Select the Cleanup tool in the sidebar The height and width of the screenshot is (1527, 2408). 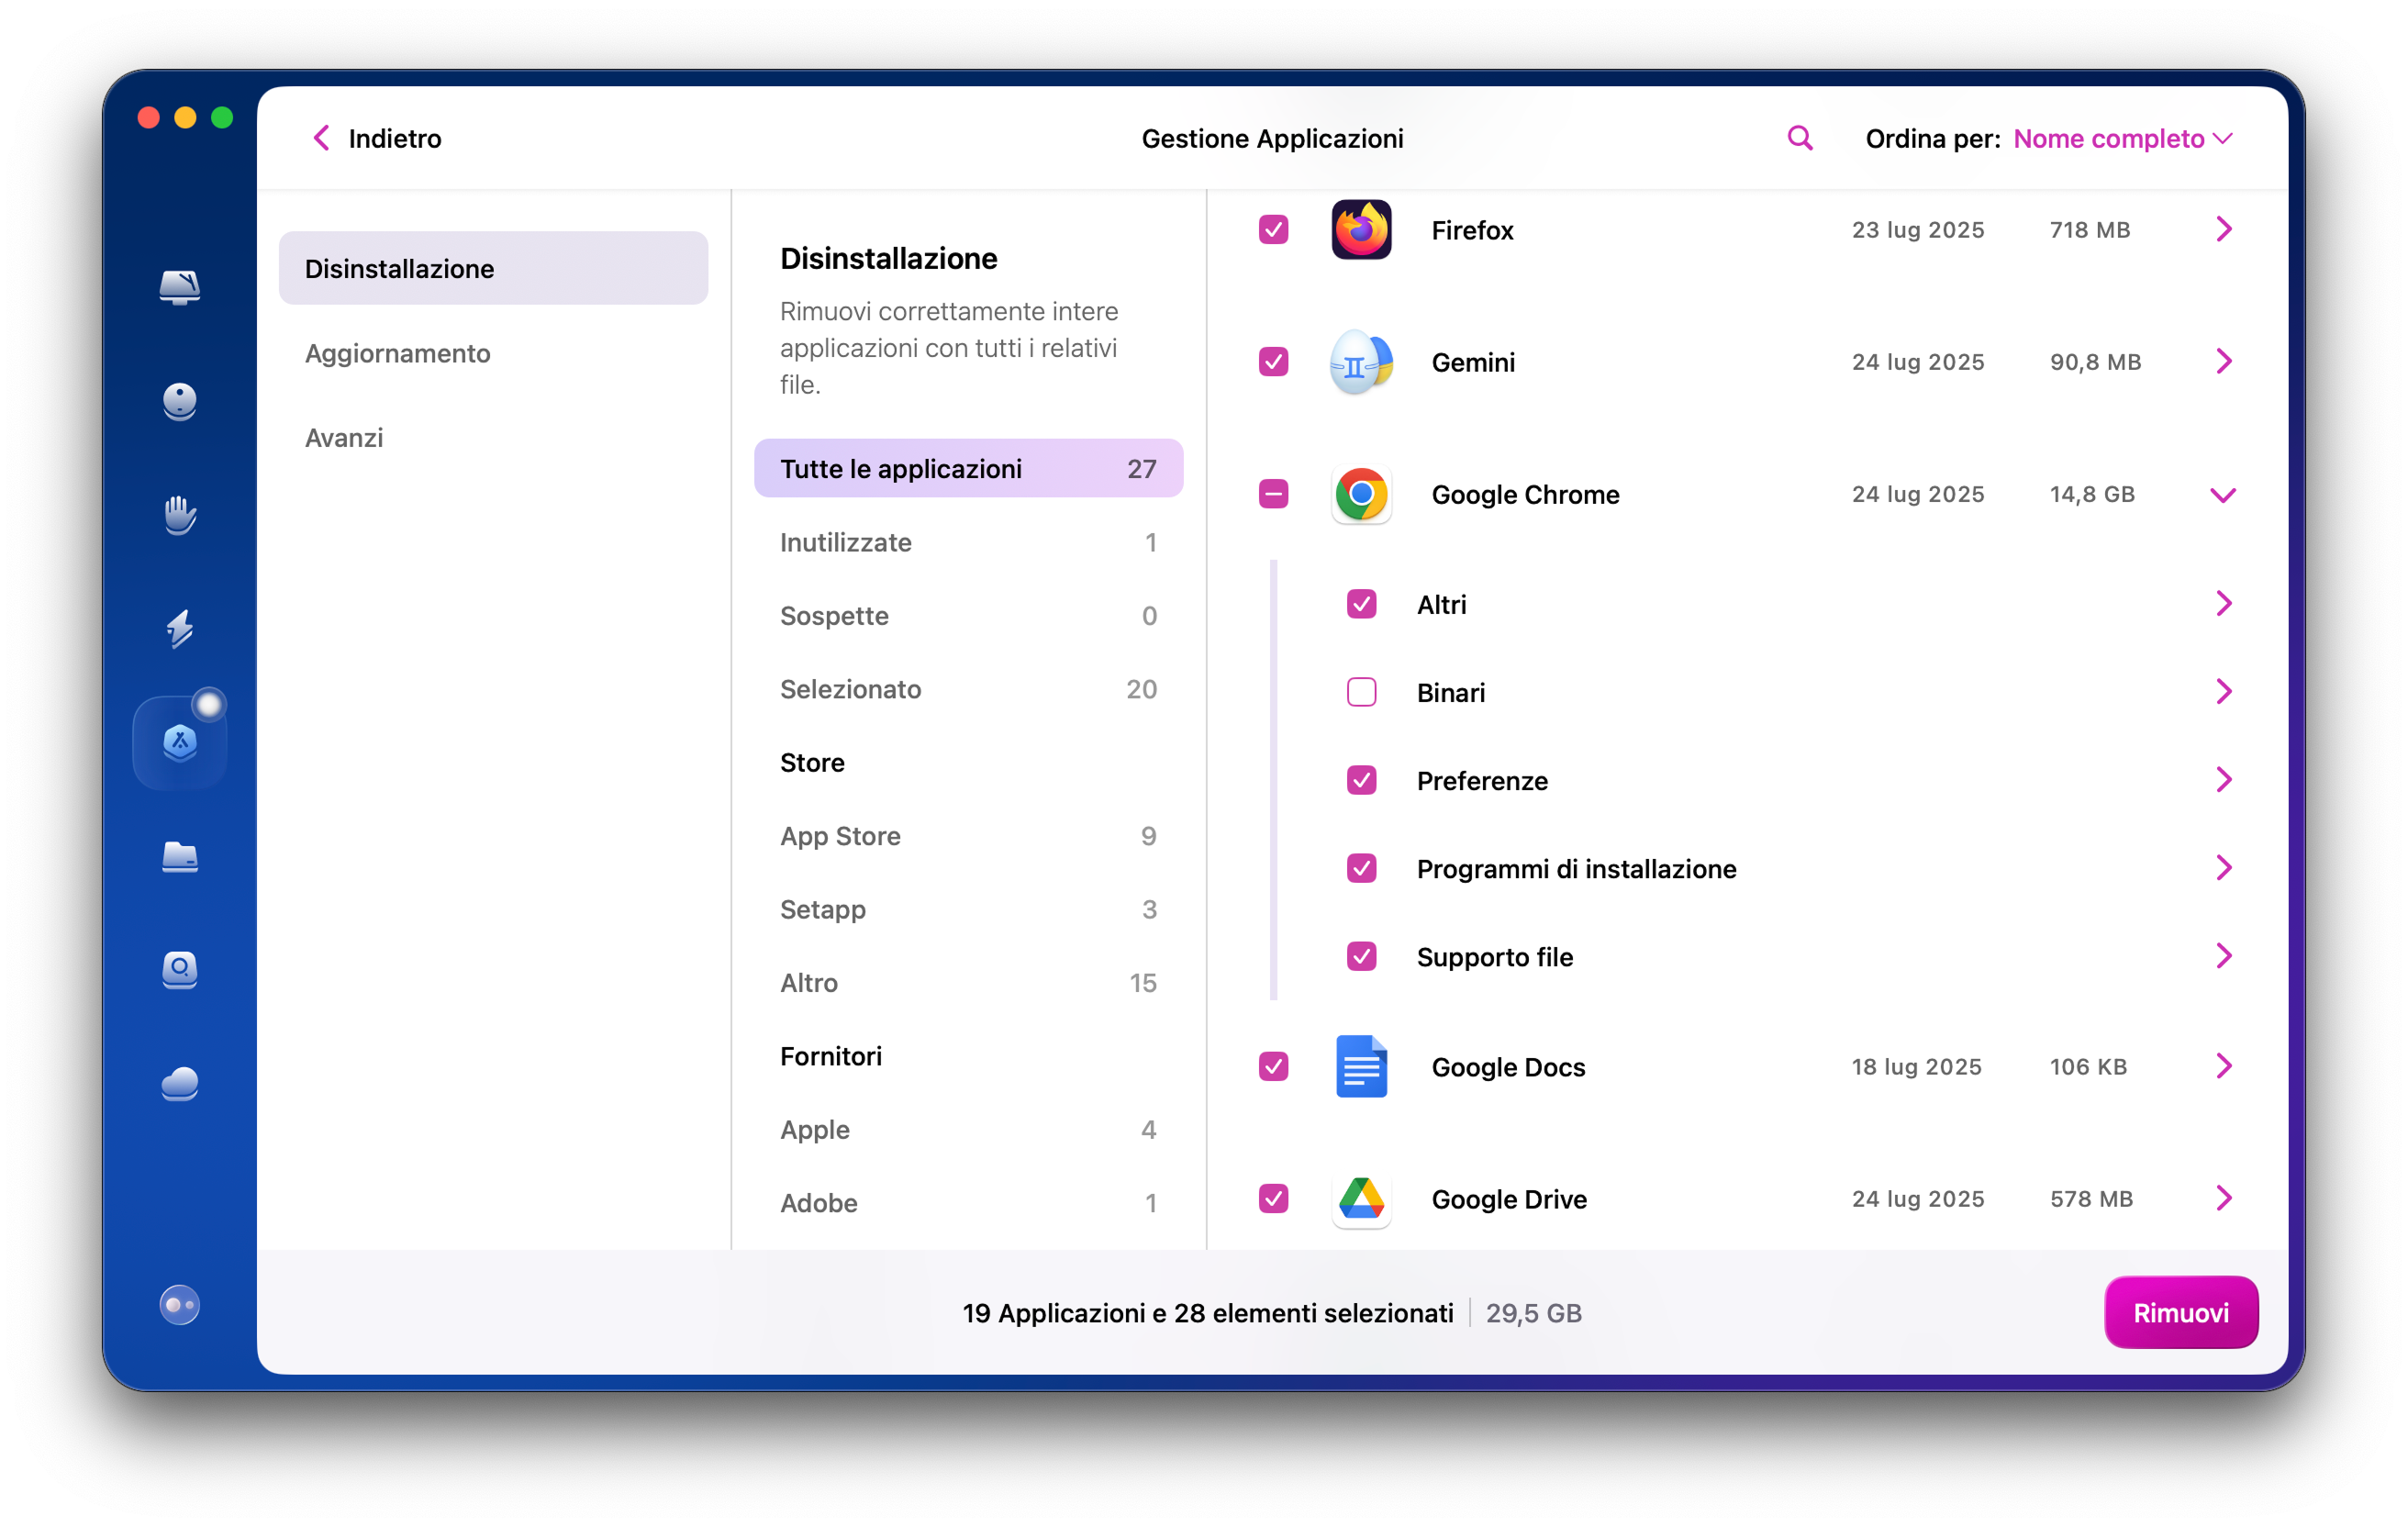tap(180, 402)
